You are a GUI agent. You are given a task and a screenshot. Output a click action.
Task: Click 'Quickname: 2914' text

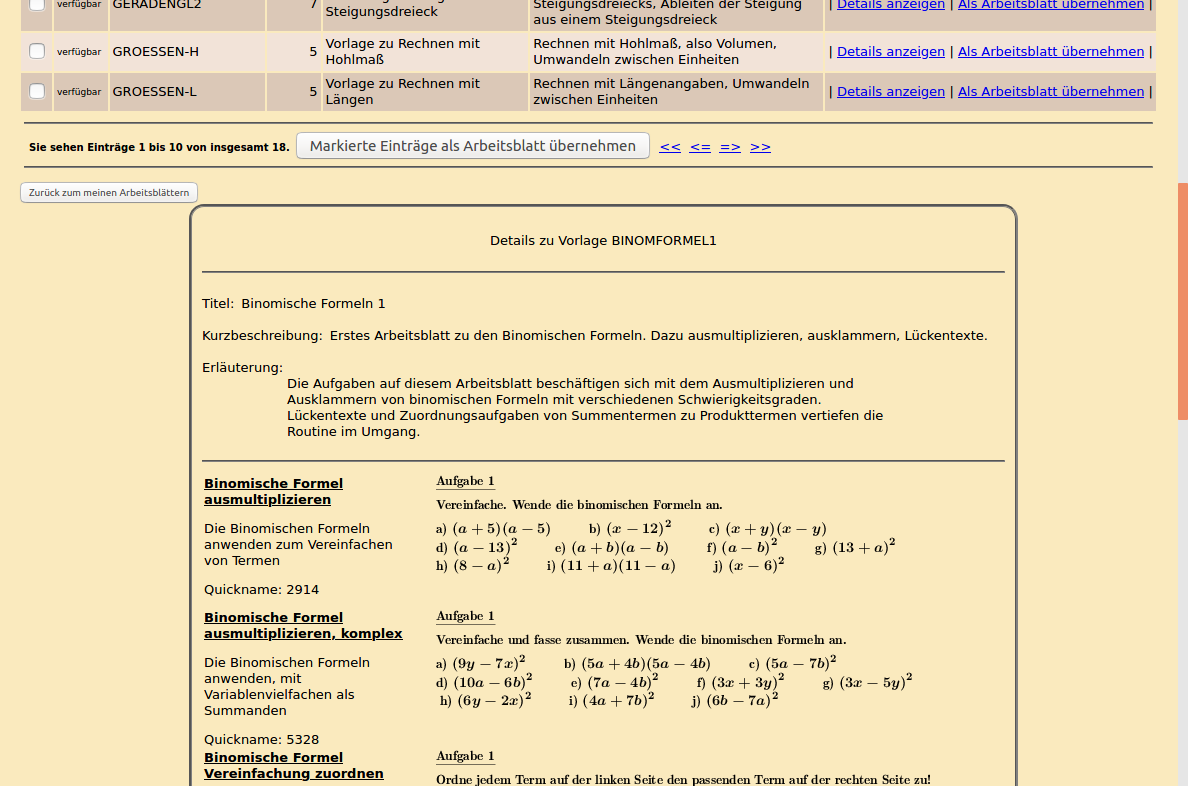pyautogui.click(x=261, y=590)
